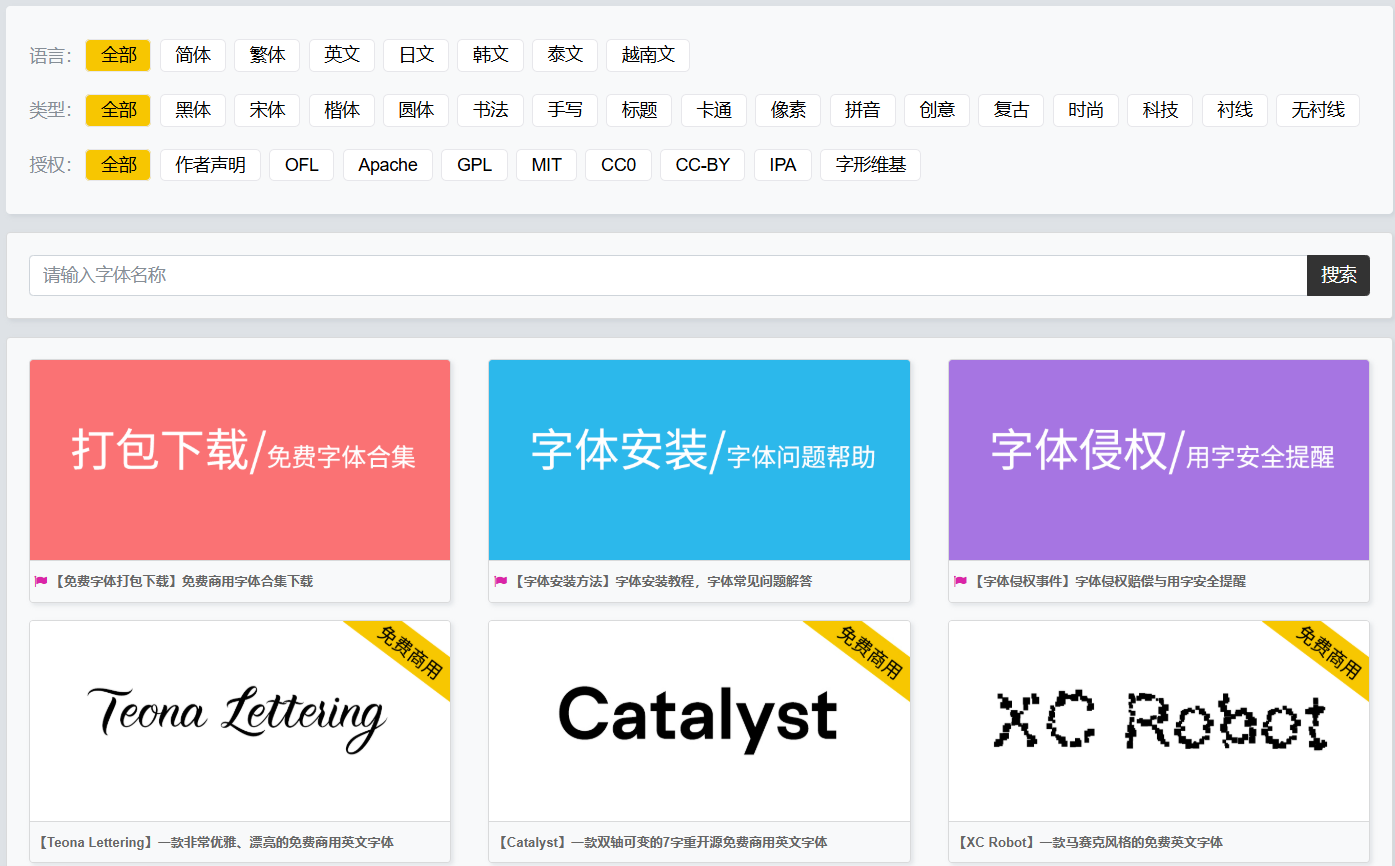This screenshot has width=1395, height=866.
Task: Open the 字体安装 installation help banner
Action: point(699,459)
